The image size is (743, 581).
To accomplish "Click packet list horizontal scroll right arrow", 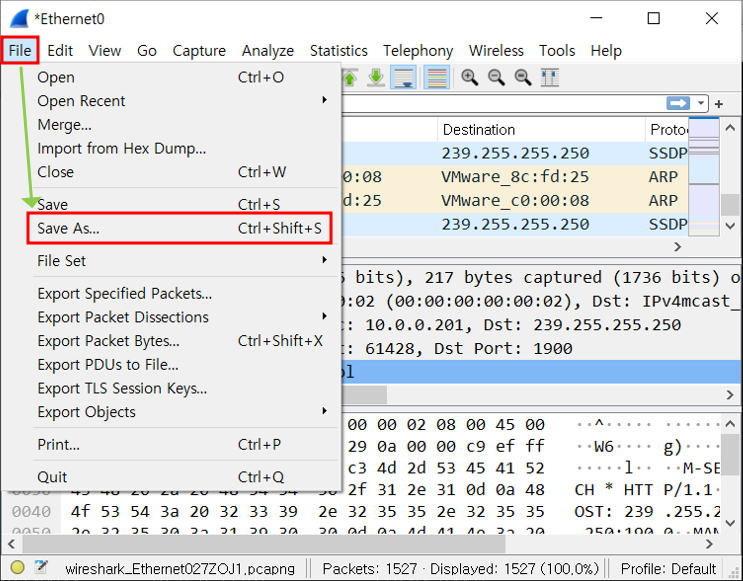I will click(678, 246).
